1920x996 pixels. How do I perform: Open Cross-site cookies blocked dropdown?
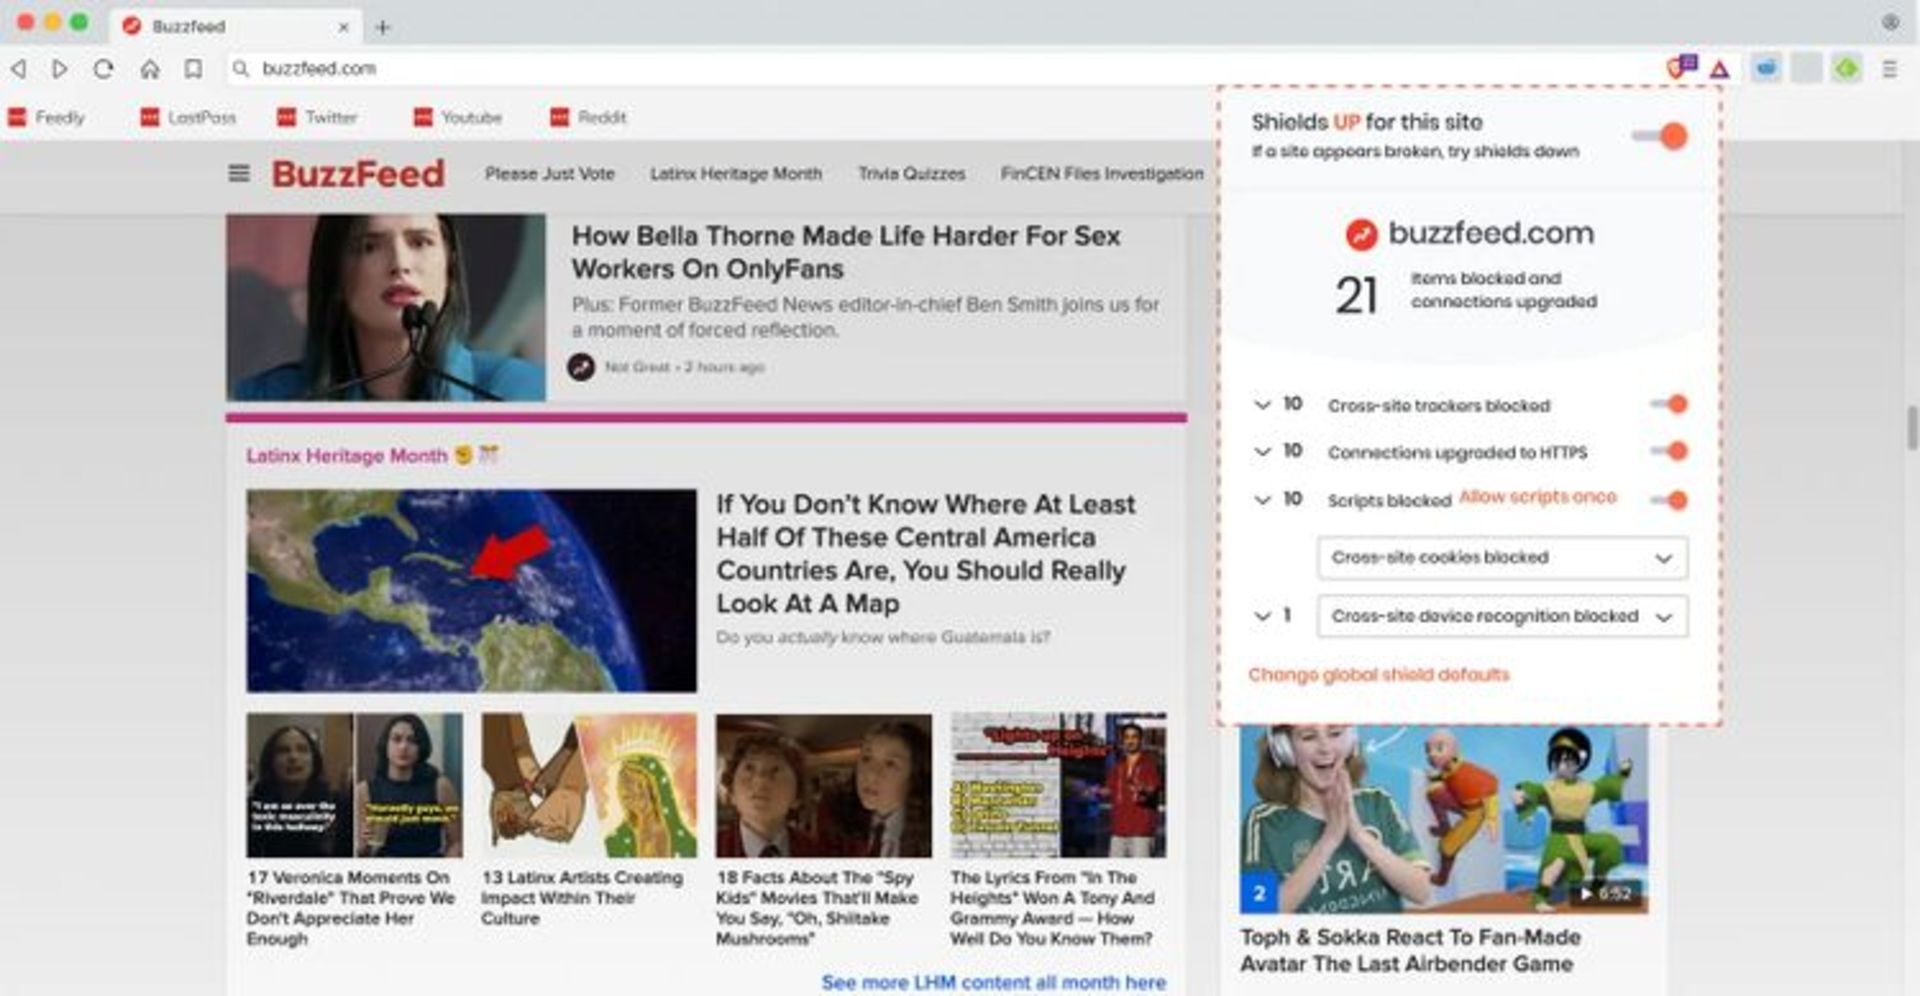[x=1502, y=558]
